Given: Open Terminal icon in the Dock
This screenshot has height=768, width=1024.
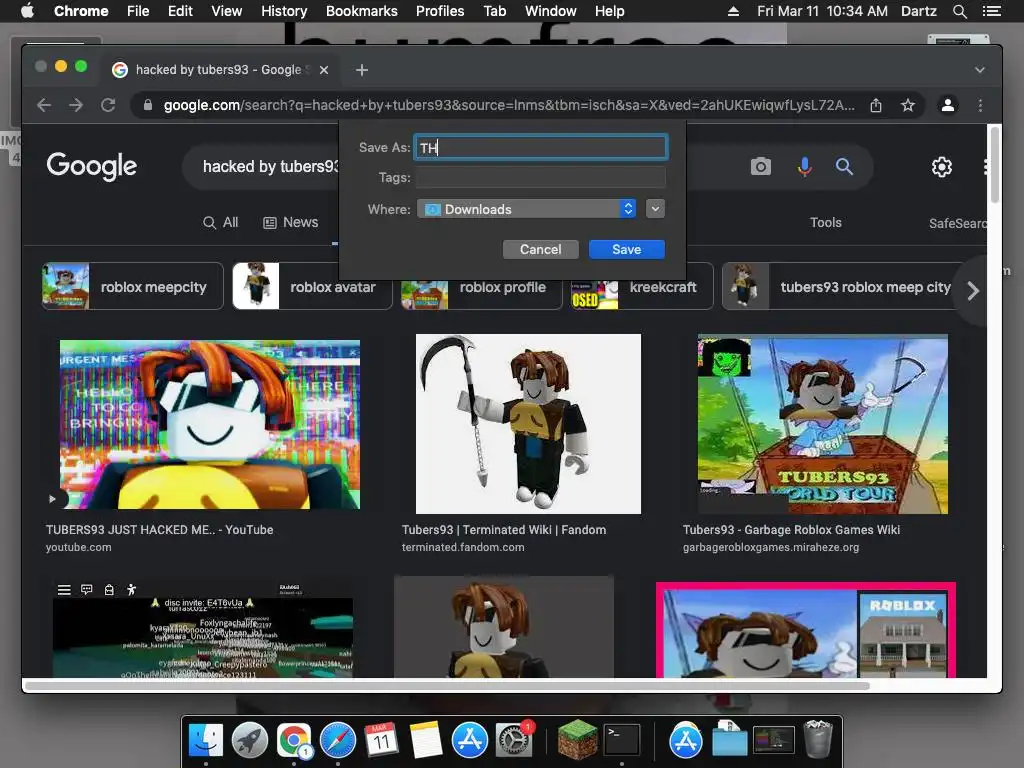Looking at the screenshot, I should (x=622, y=740).
